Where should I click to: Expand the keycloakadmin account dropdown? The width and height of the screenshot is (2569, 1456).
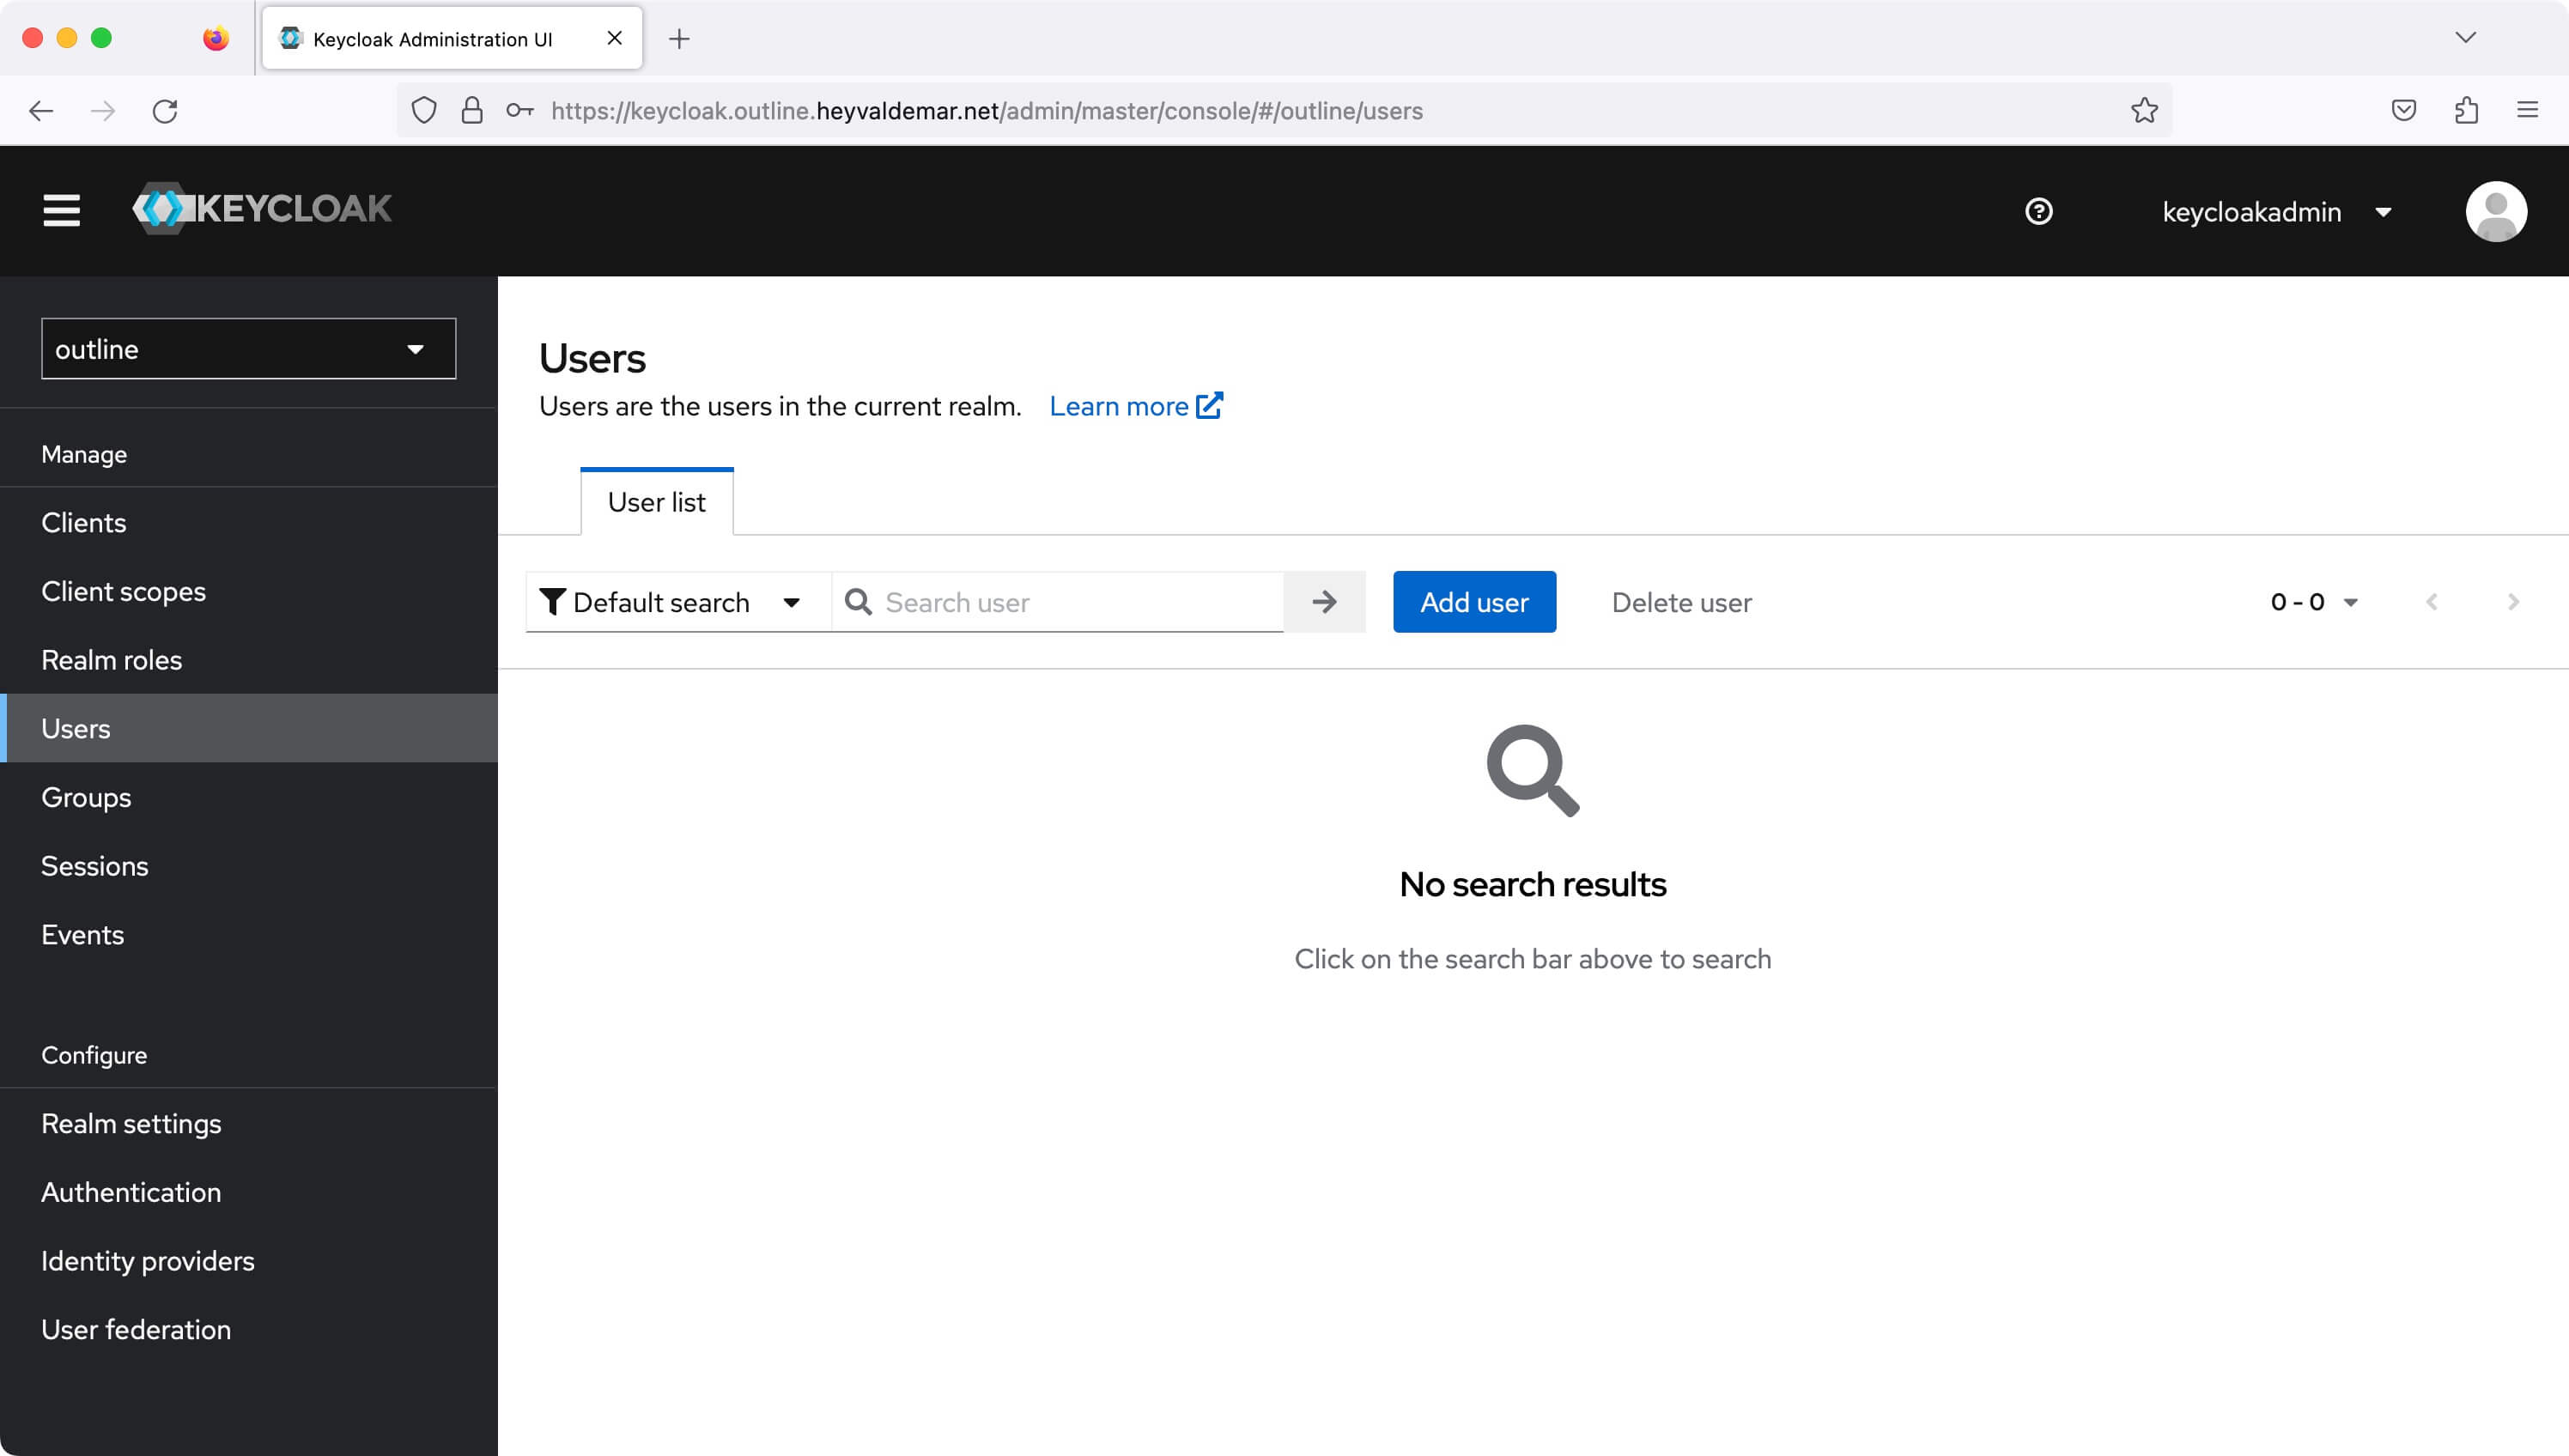[2382, 210]
